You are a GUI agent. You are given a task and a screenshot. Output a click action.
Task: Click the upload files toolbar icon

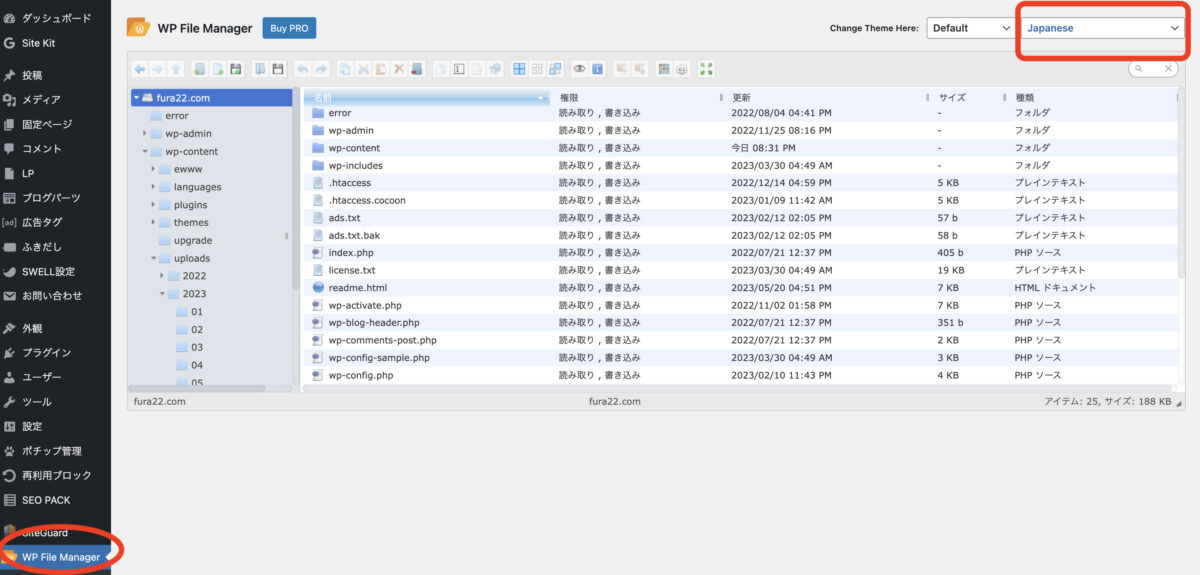(235, 69)
